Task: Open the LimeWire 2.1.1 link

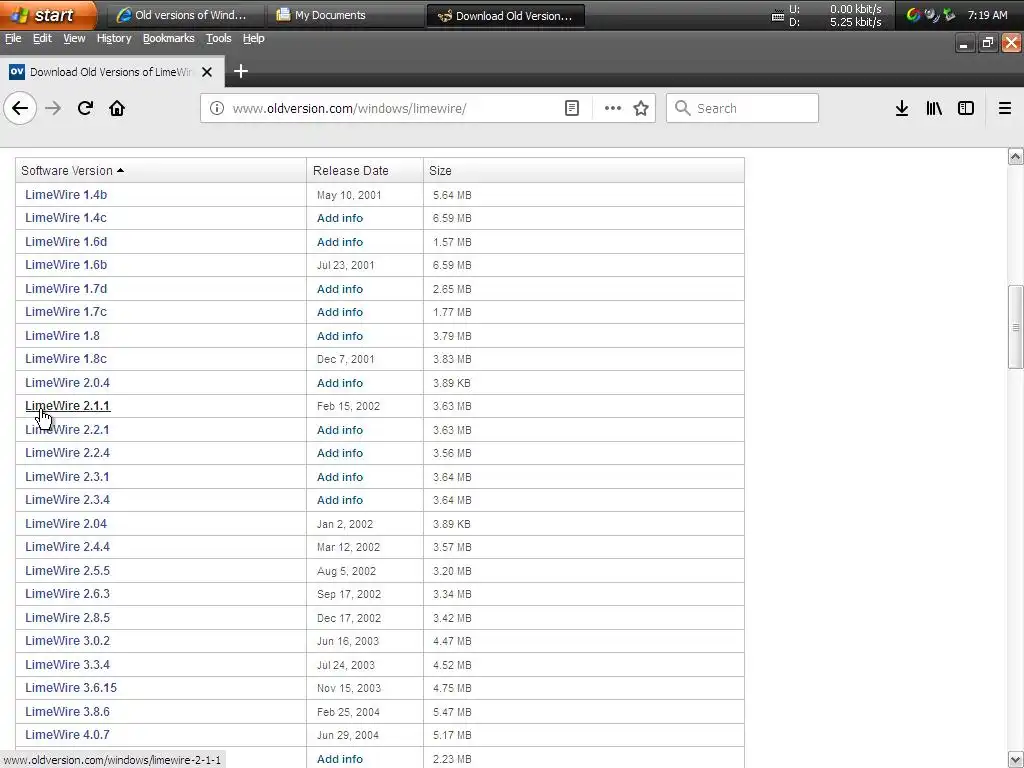Action: click(x=67, y=406)
